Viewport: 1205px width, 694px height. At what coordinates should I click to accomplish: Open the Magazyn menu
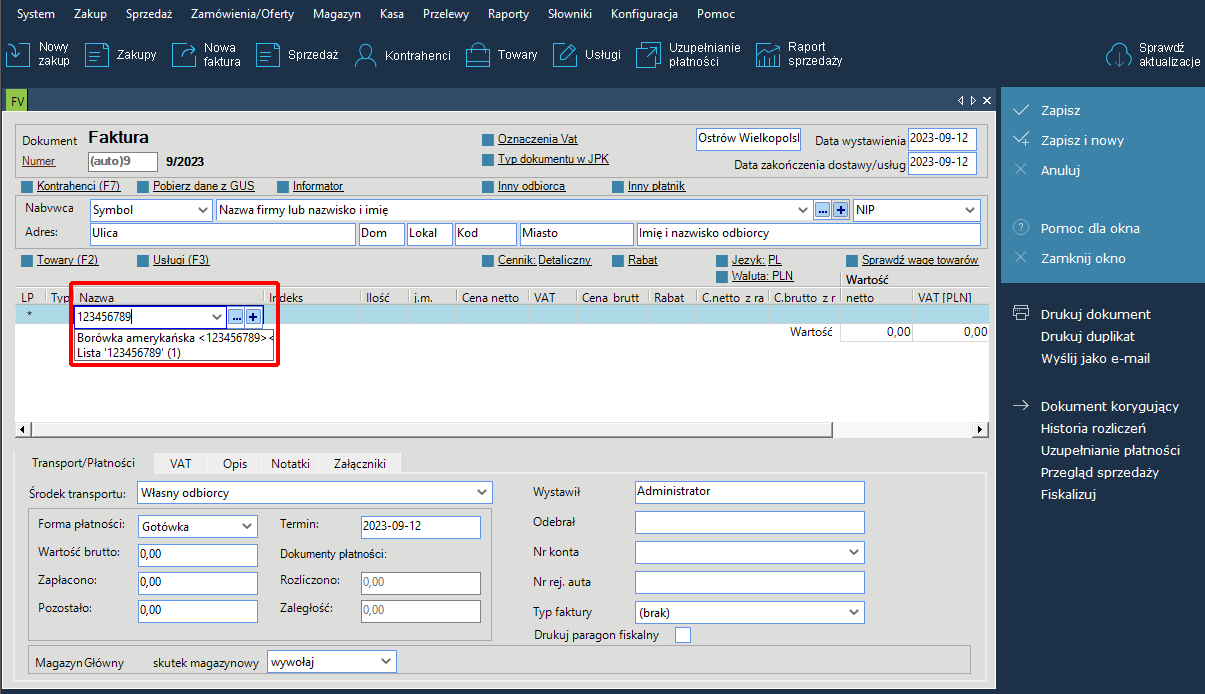click(337, 14)
